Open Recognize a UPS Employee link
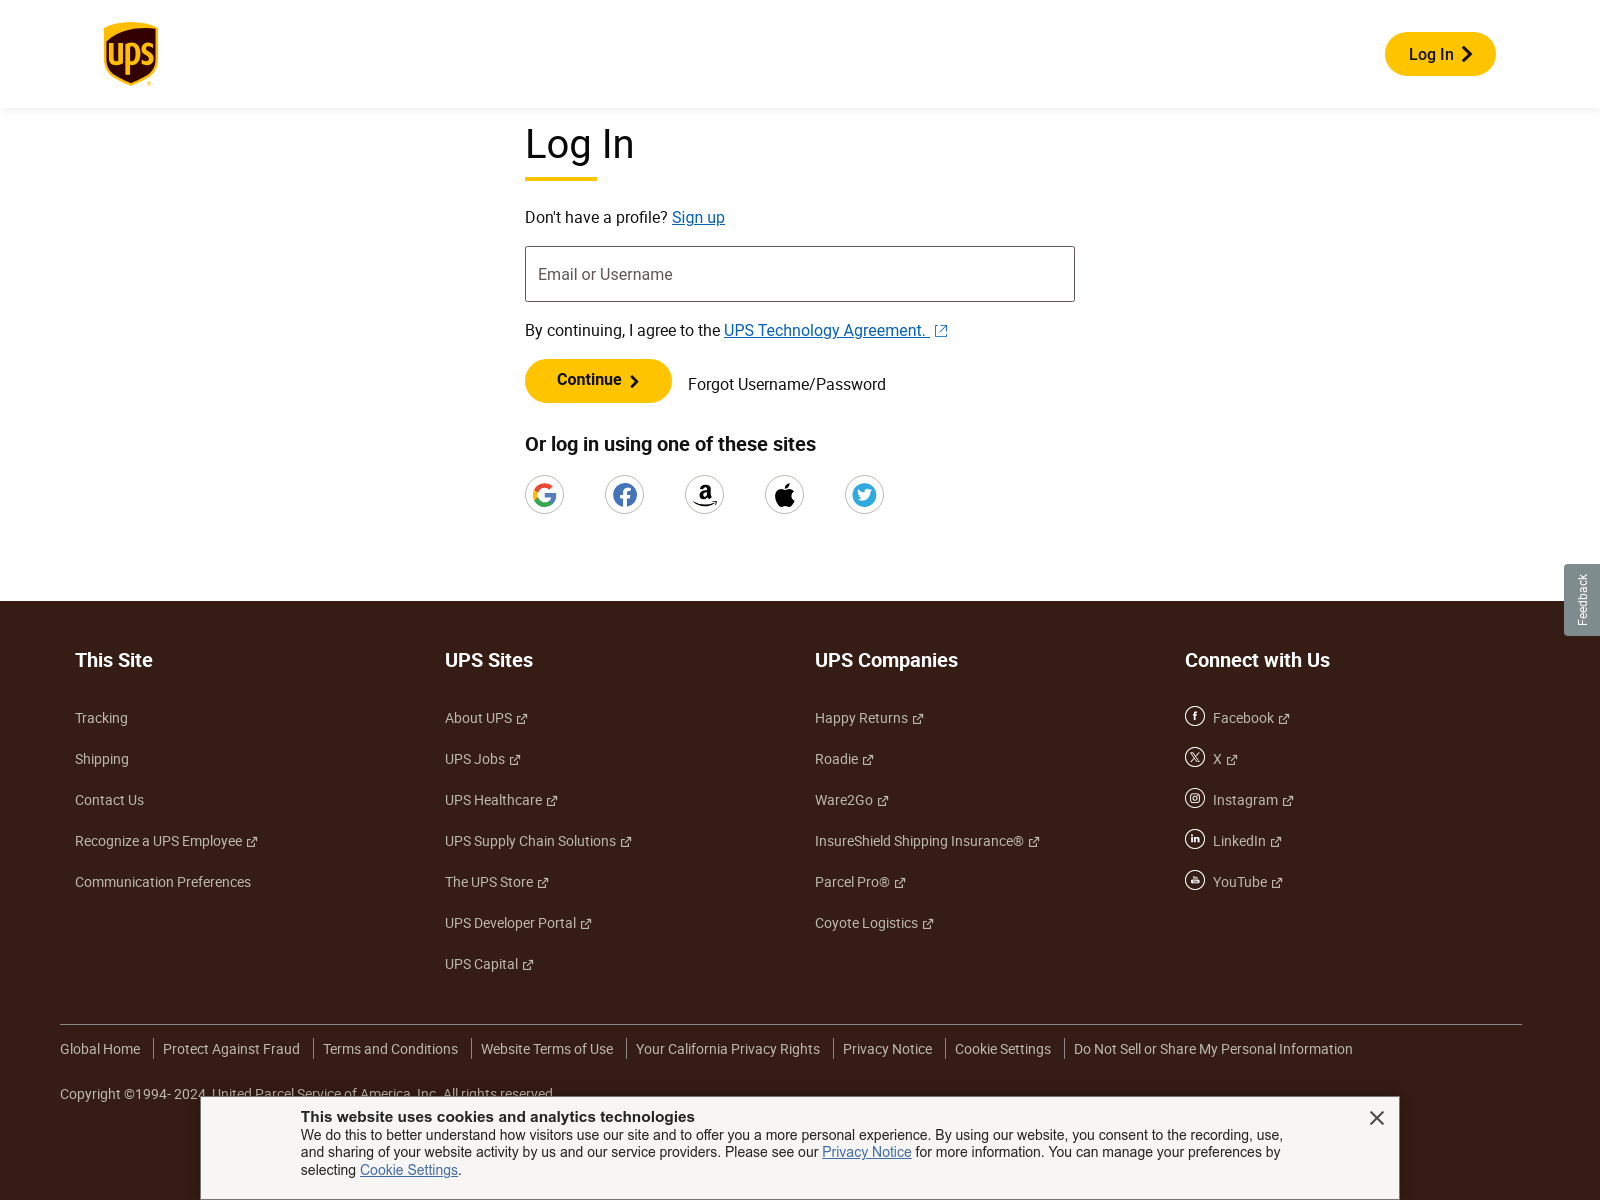This screenshot has height=1200, width=1600. click(166, 841)
